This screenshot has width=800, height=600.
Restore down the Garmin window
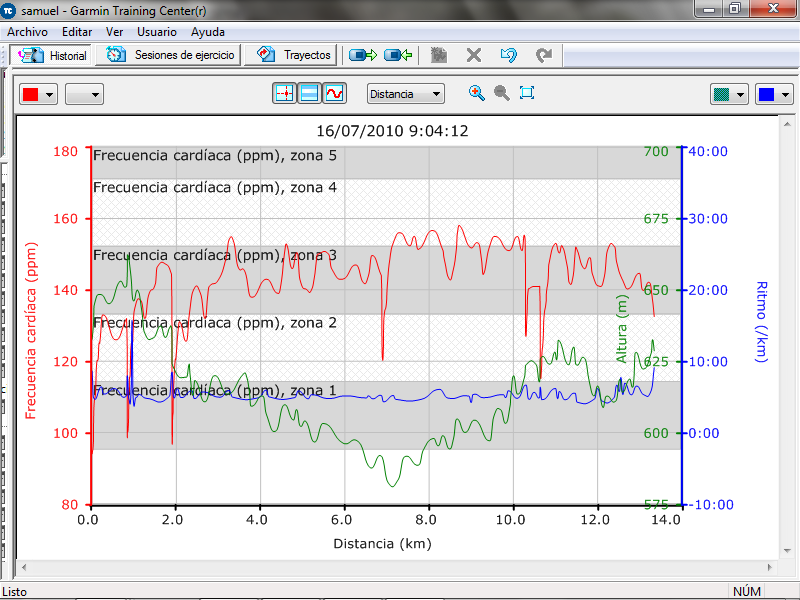pyautogui.click(x=735, y=9)
